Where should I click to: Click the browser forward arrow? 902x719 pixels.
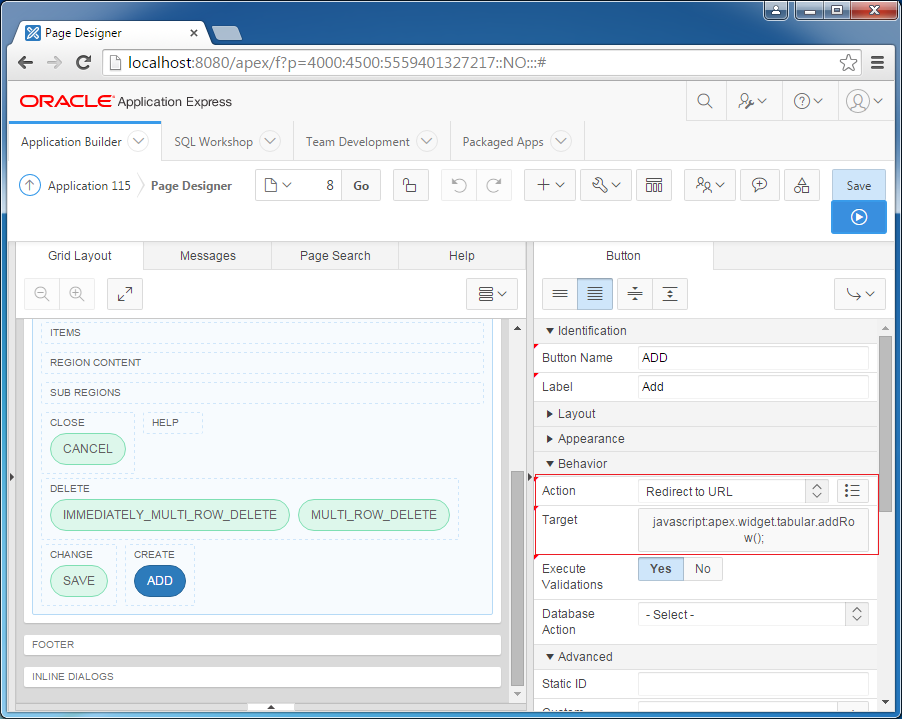point(54,62)
